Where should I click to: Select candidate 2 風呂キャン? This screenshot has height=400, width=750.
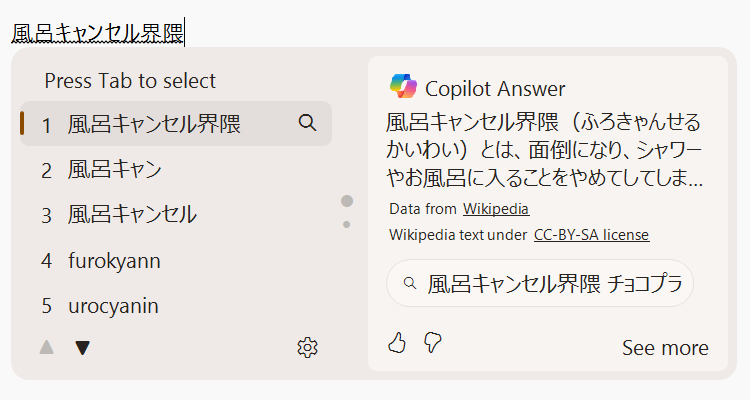click(114, 170)
